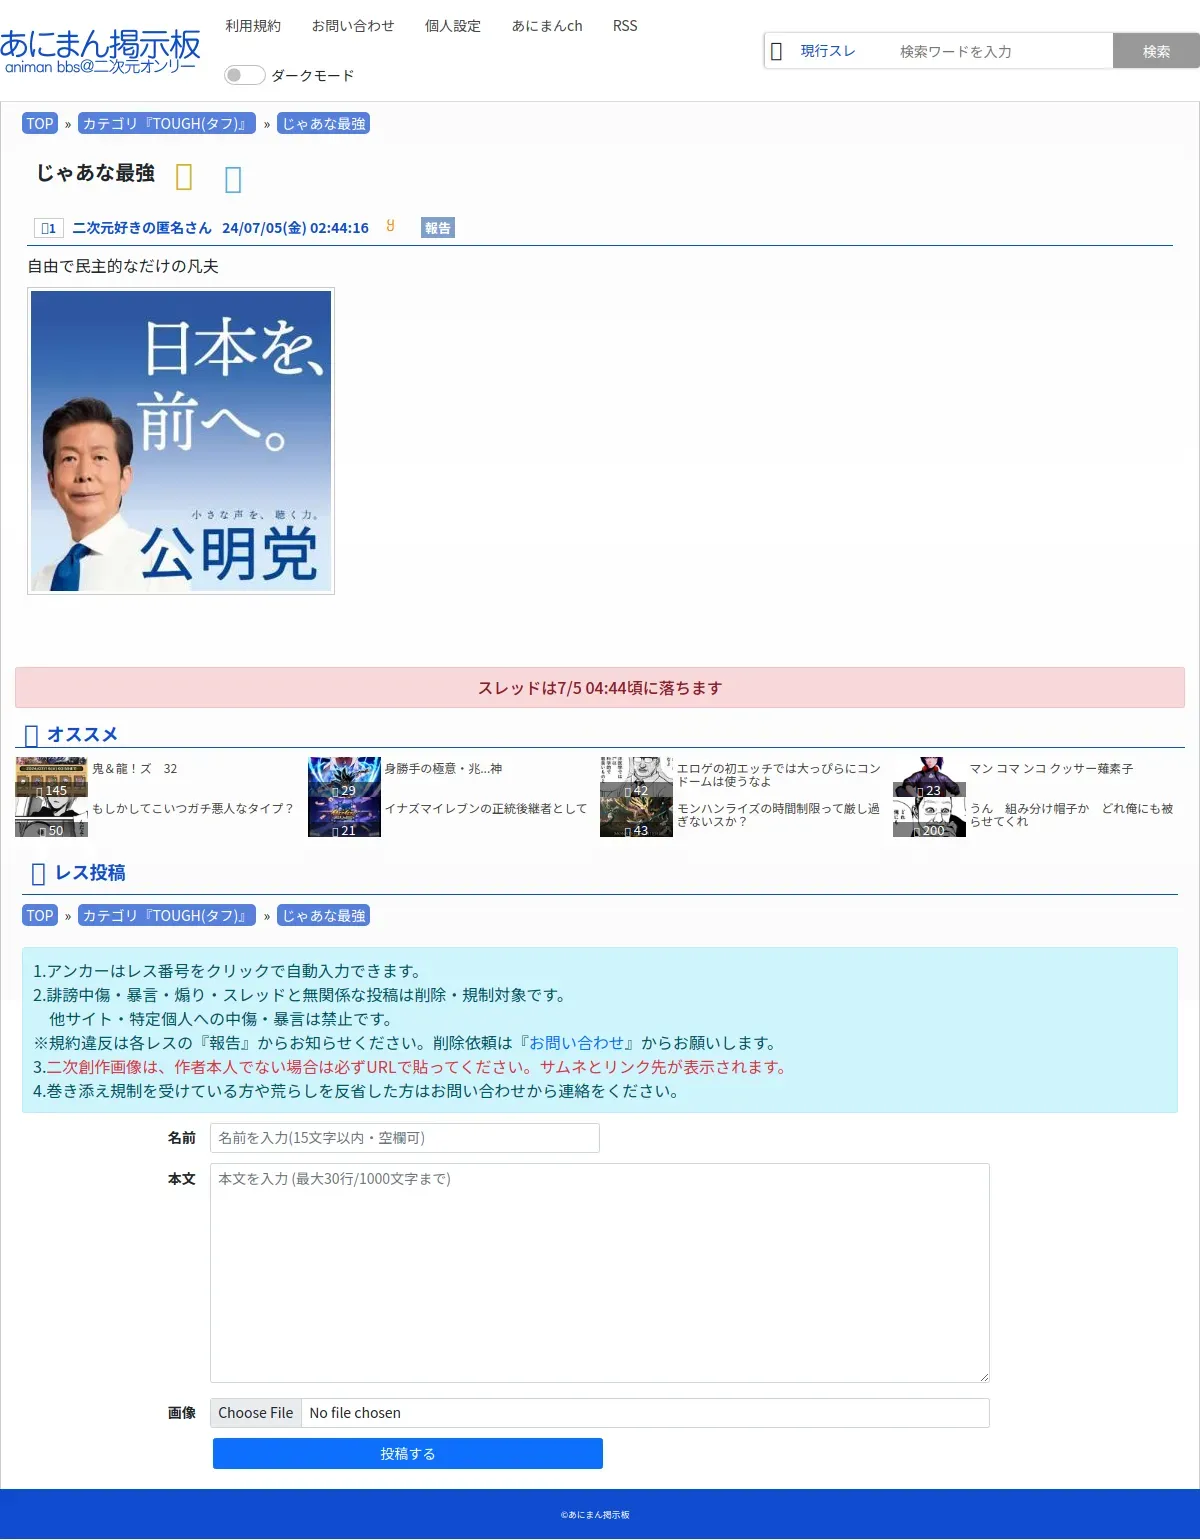Viewport: 1200px width, 1540px height.
Task: Open thread イナズマイレブンの正統後継者として
Action: (486, 809)
